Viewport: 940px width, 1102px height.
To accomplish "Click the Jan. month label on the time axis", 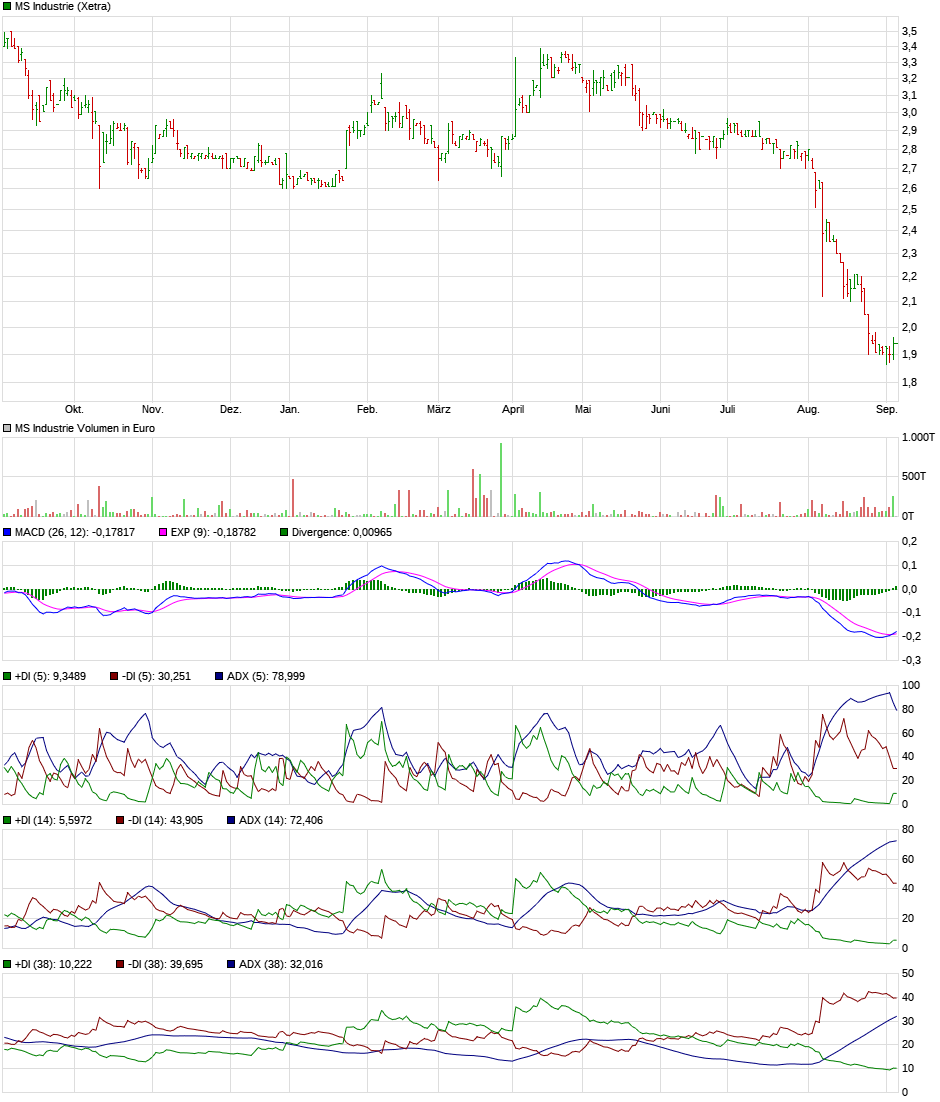I will [289, 409].
